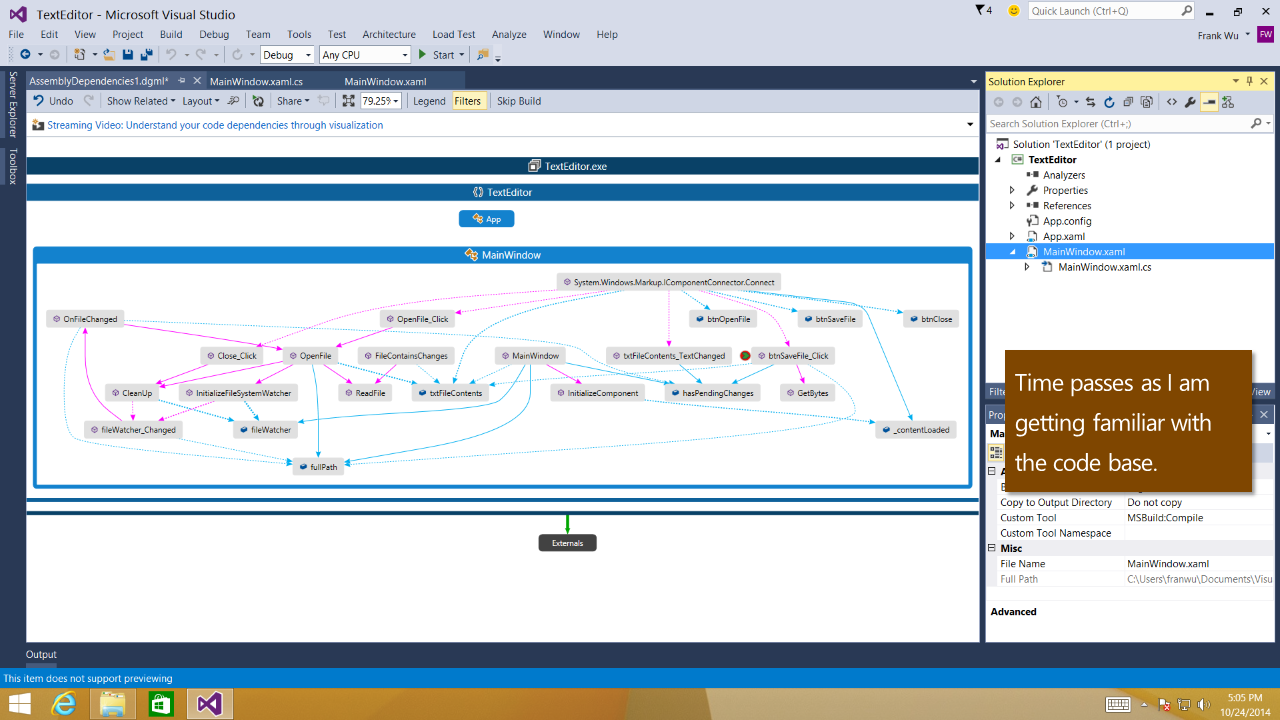Open the Share dropdown
Viewport: 1280px width, 720px height.
tap(293, 101)
